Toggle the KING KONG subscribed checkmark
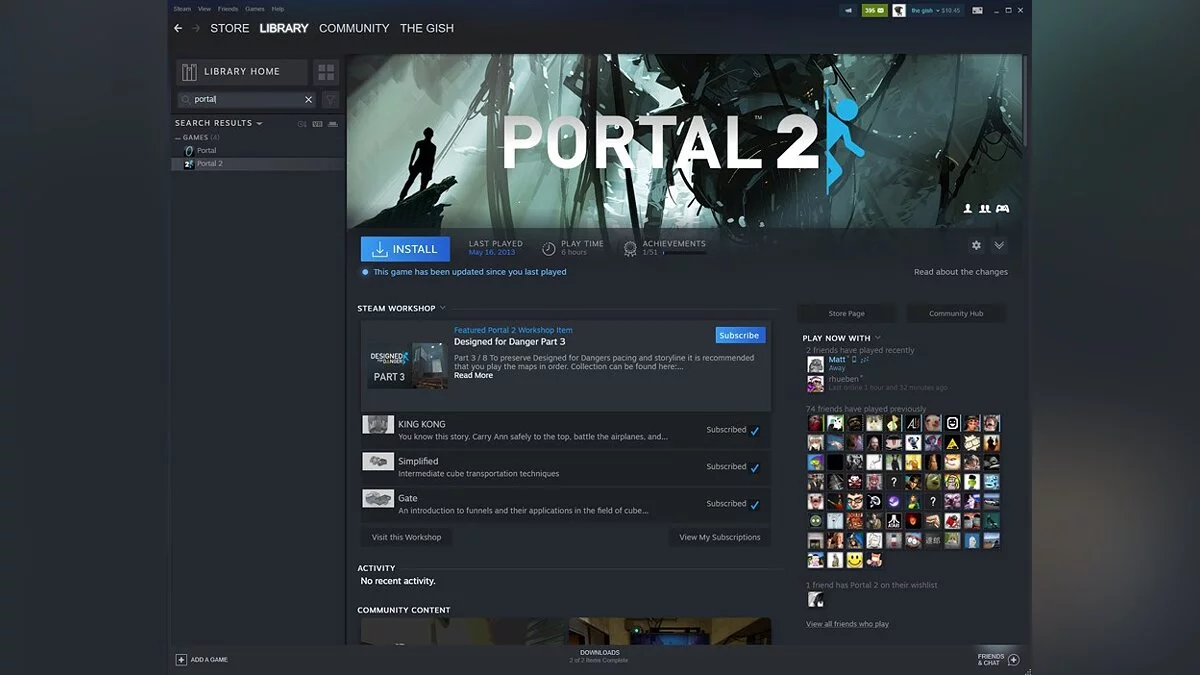The image size is (1200, 675). point(754,431)
